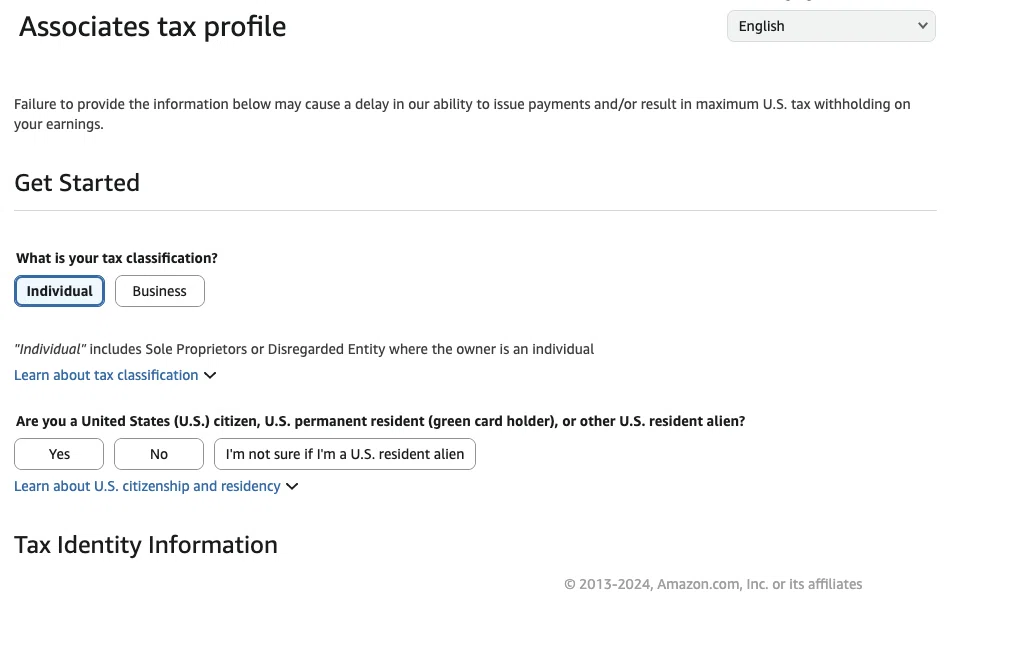
Task: Click the failure to provide information notice
Action: click(462, 114)
